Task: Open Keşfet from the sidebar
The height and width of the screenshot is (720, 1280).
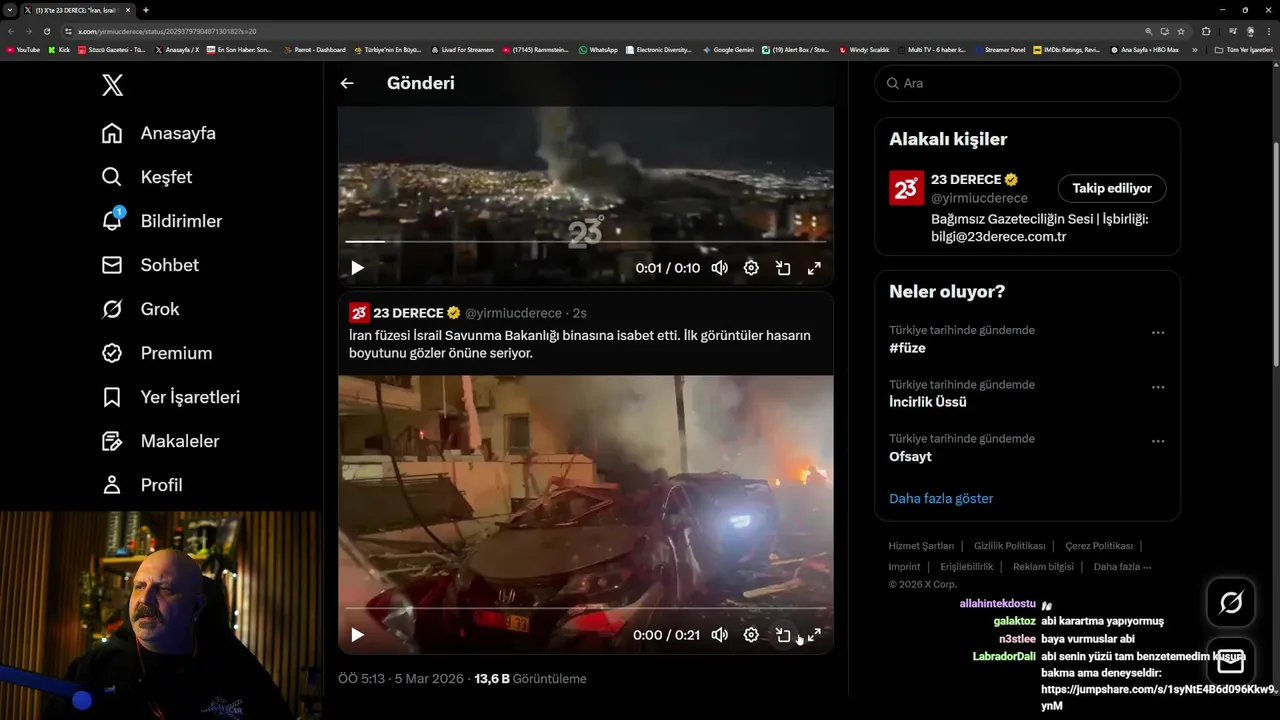Action: tap(147, 177)
